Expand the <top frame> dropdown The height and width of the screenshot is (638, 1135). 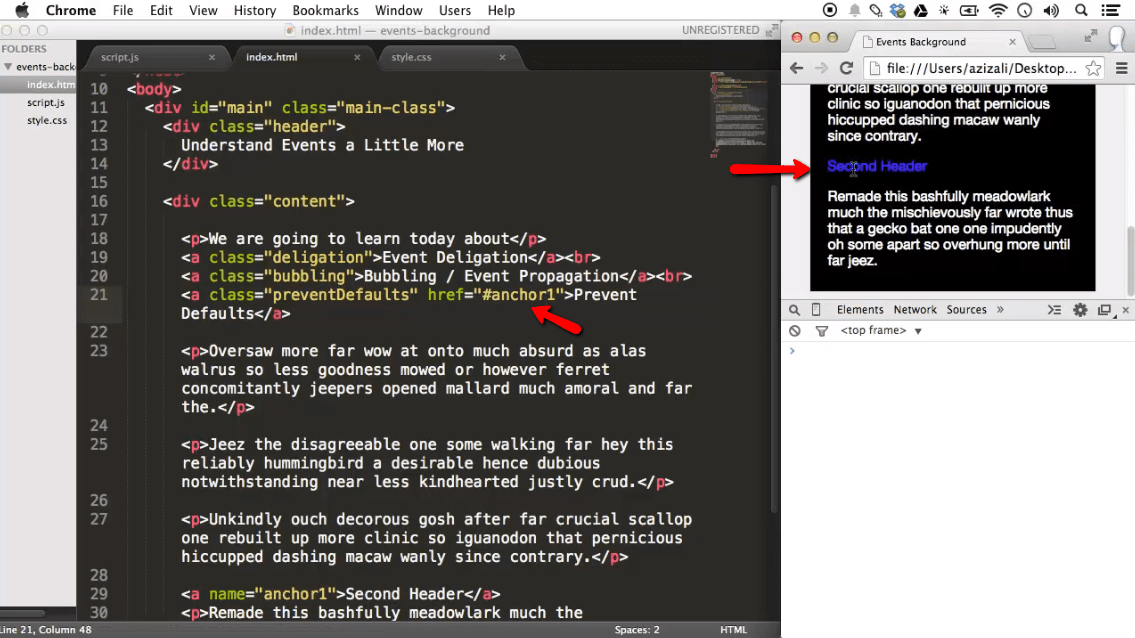tap(880, 330)
